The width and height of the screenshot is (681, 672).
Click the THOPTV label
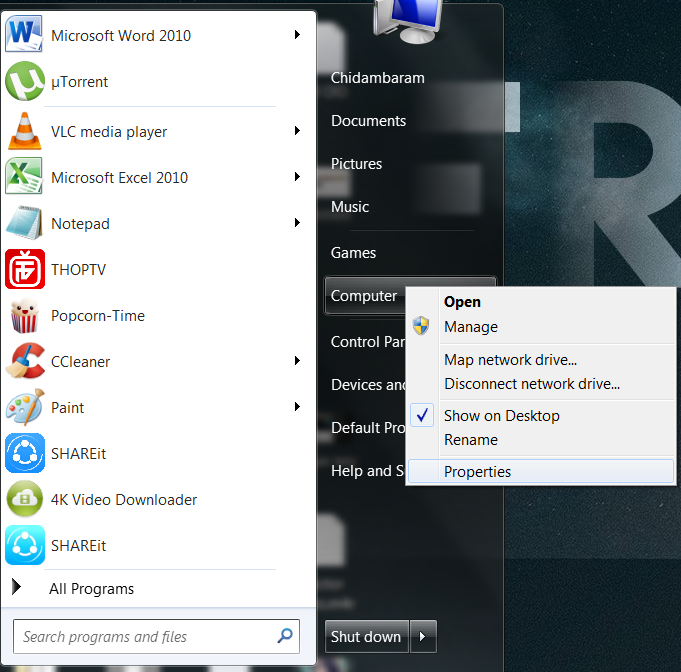[x=78, y=270]
